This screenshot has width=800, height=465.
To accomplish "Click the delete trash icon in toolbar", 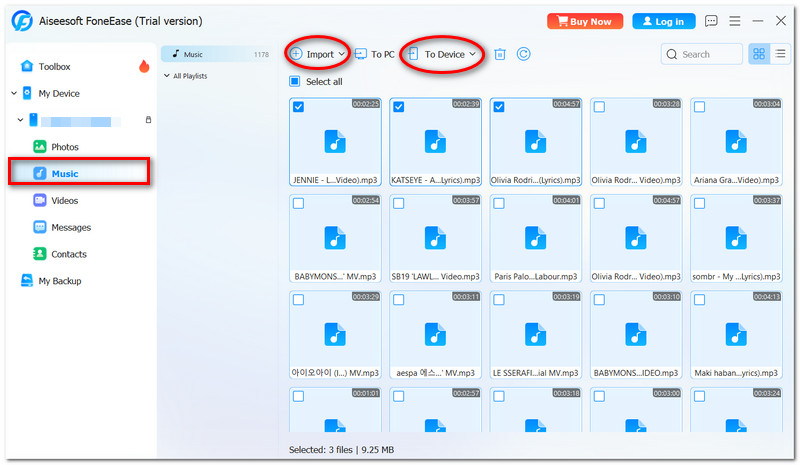I will [499, 54].
